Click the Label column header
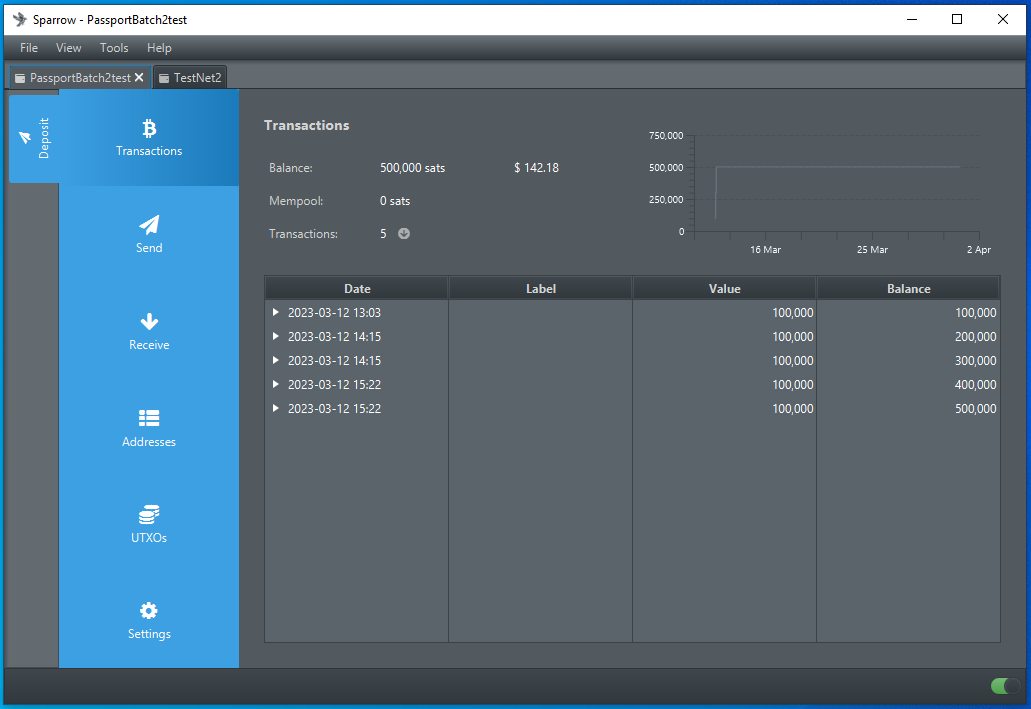This screenshot has width=1031, height=709. click(x=540, y=289)
